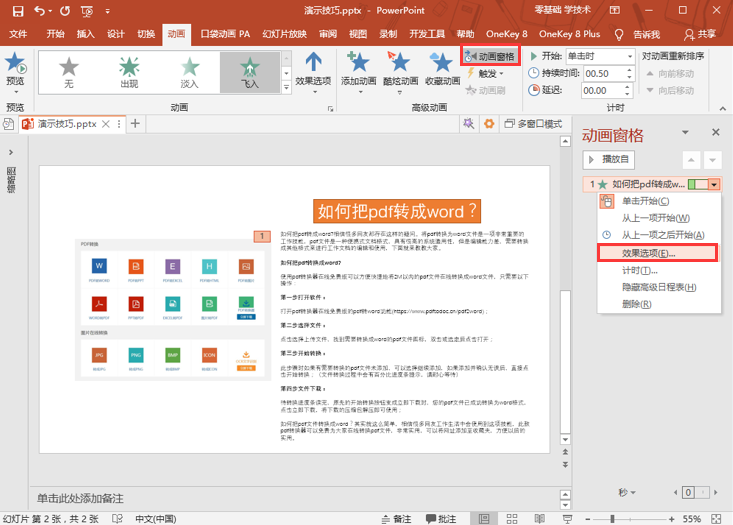733x525 pixels.
Task: Click the animation tag 1 on slide
Action: (x=262, y=236)
